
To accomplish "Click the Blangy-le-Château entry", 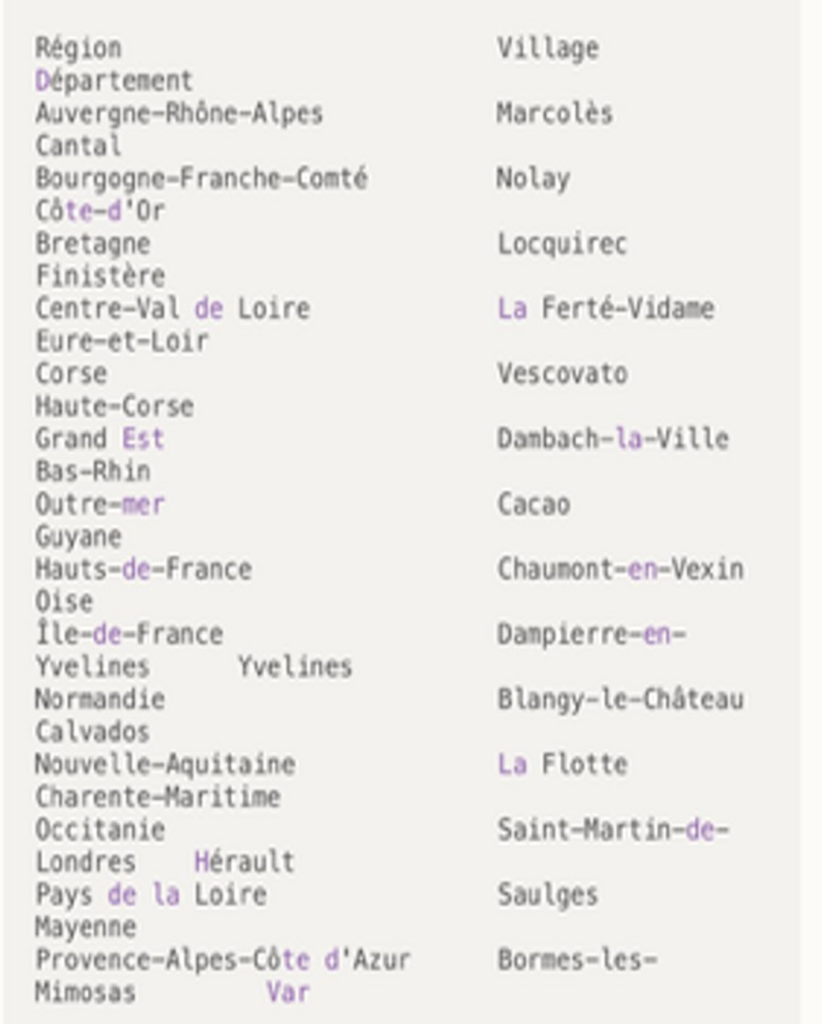I will click(620, 699).
